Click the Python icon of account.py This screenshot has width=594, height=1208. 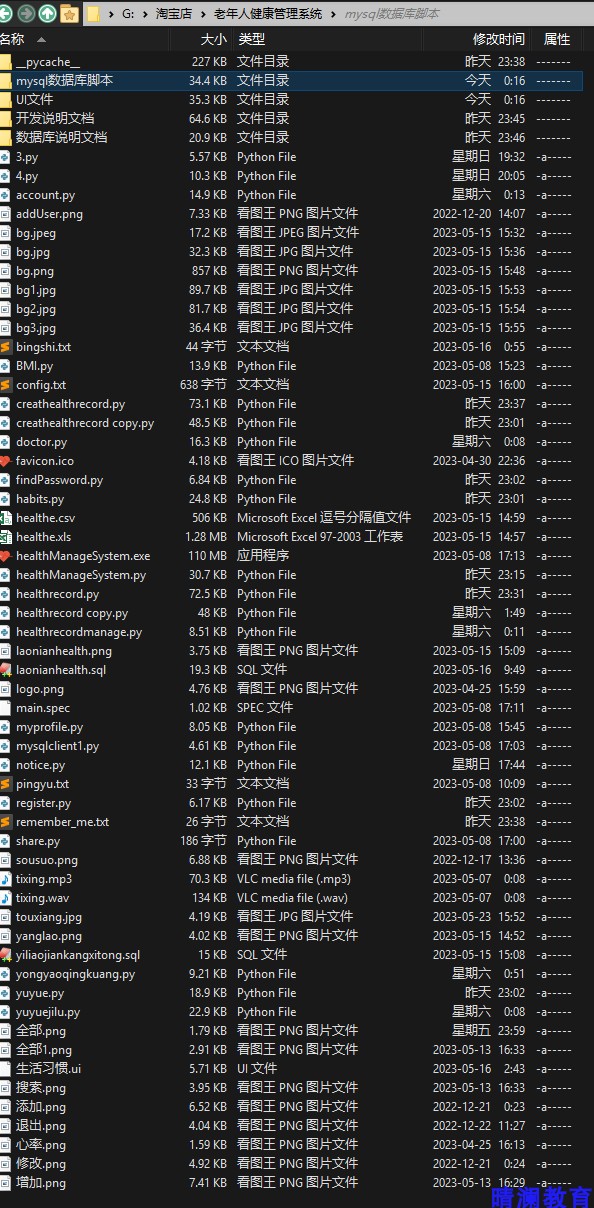coord(5,195)
